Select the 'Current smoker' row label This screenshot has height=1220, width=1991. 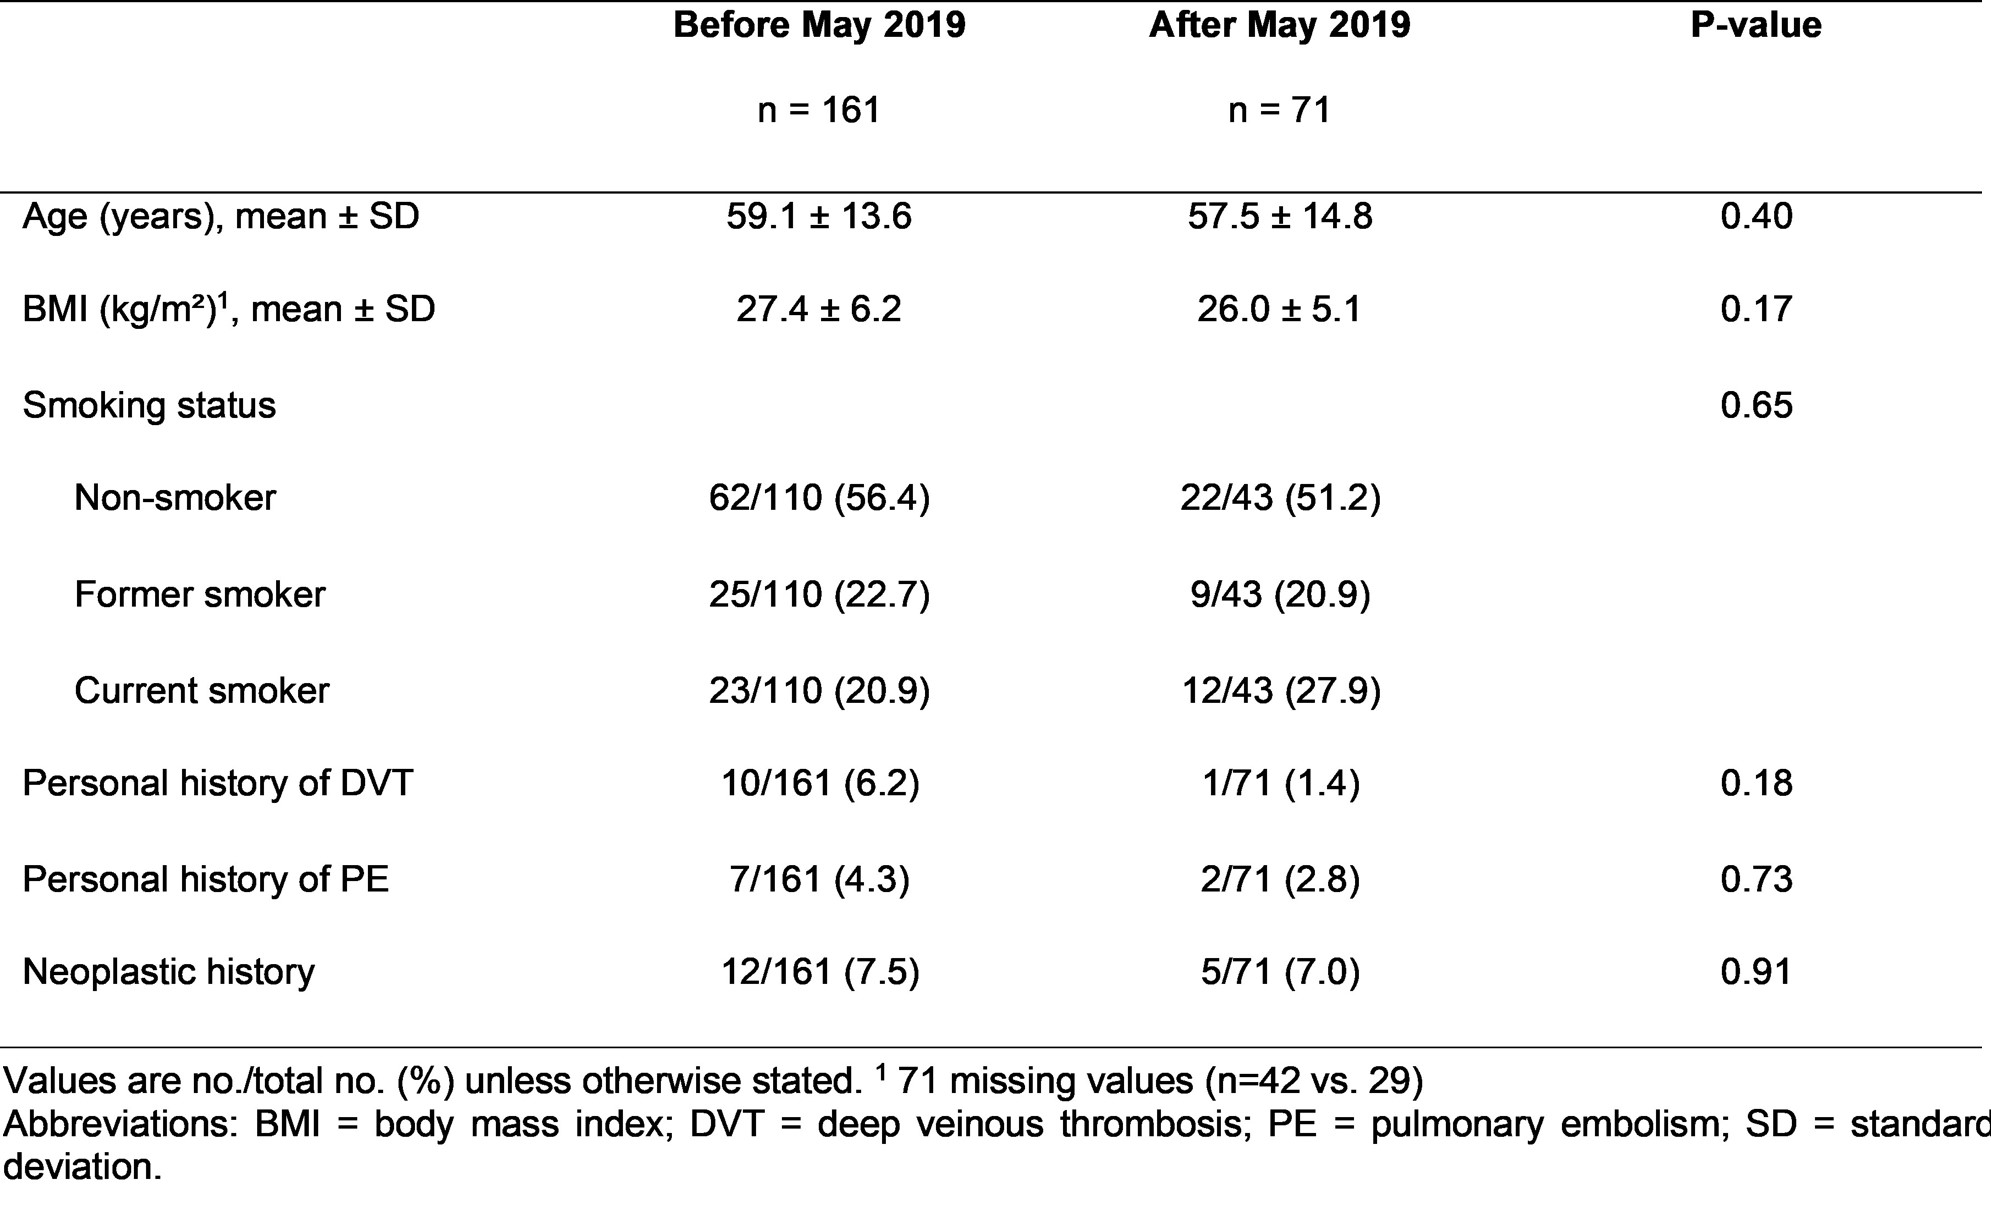tap(201, 691)
